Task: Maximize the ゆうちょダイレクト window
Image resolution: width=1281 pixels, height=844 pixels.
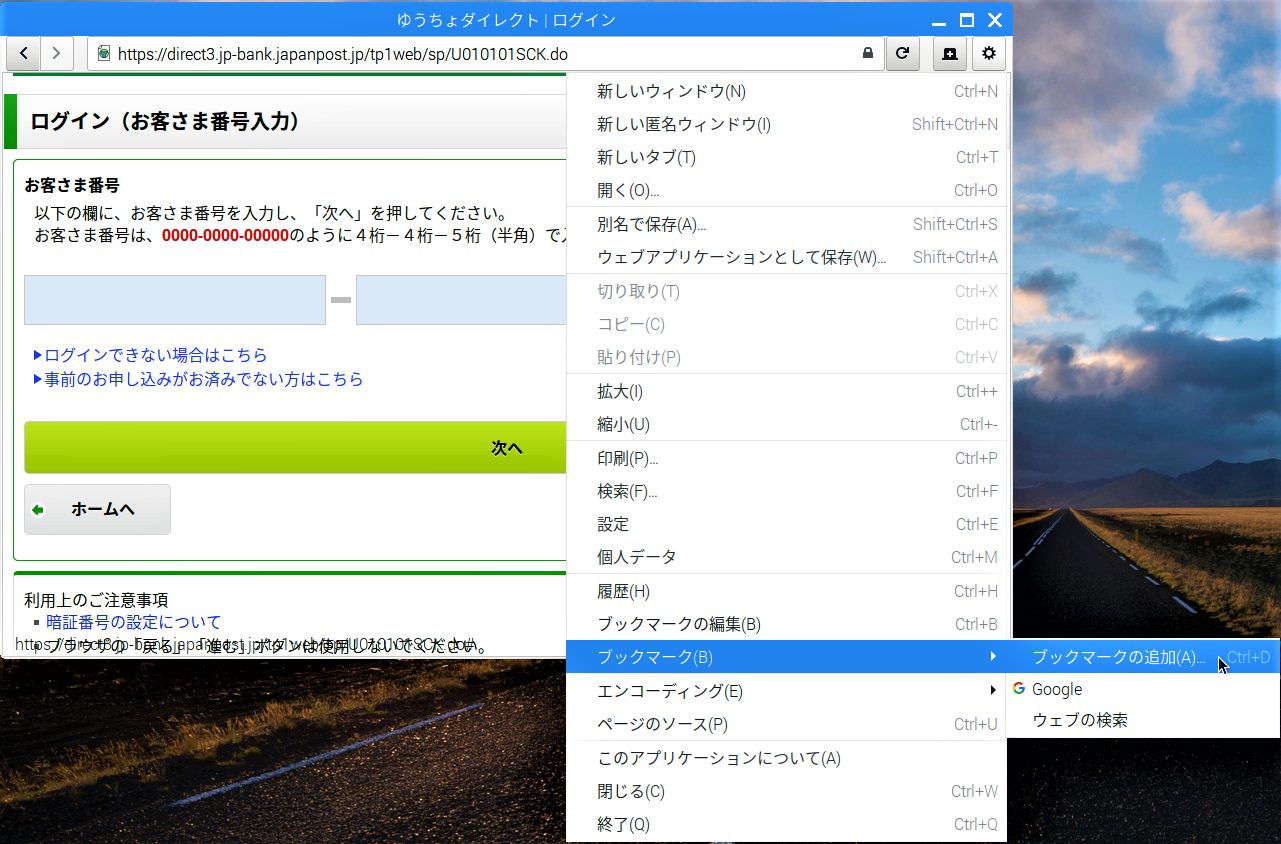Action: pyautogui.click(x=967, y=20)
